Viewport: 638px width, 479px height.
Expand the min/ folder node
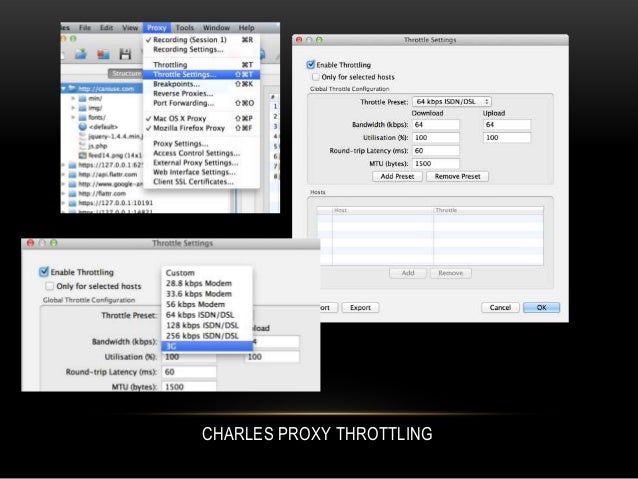click(73, 98)
